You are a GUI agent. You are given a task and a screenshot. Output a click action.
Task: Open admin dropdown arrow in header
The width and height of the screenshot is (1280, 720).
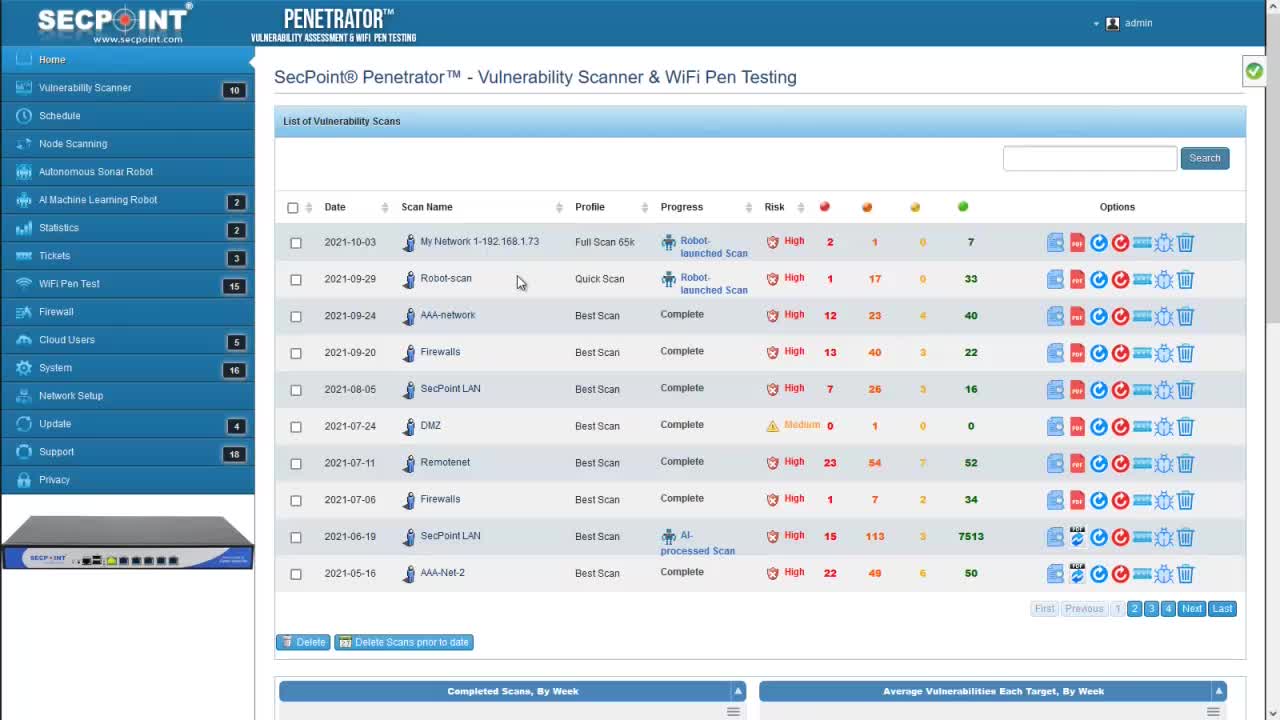click(x=1096, y=24)
